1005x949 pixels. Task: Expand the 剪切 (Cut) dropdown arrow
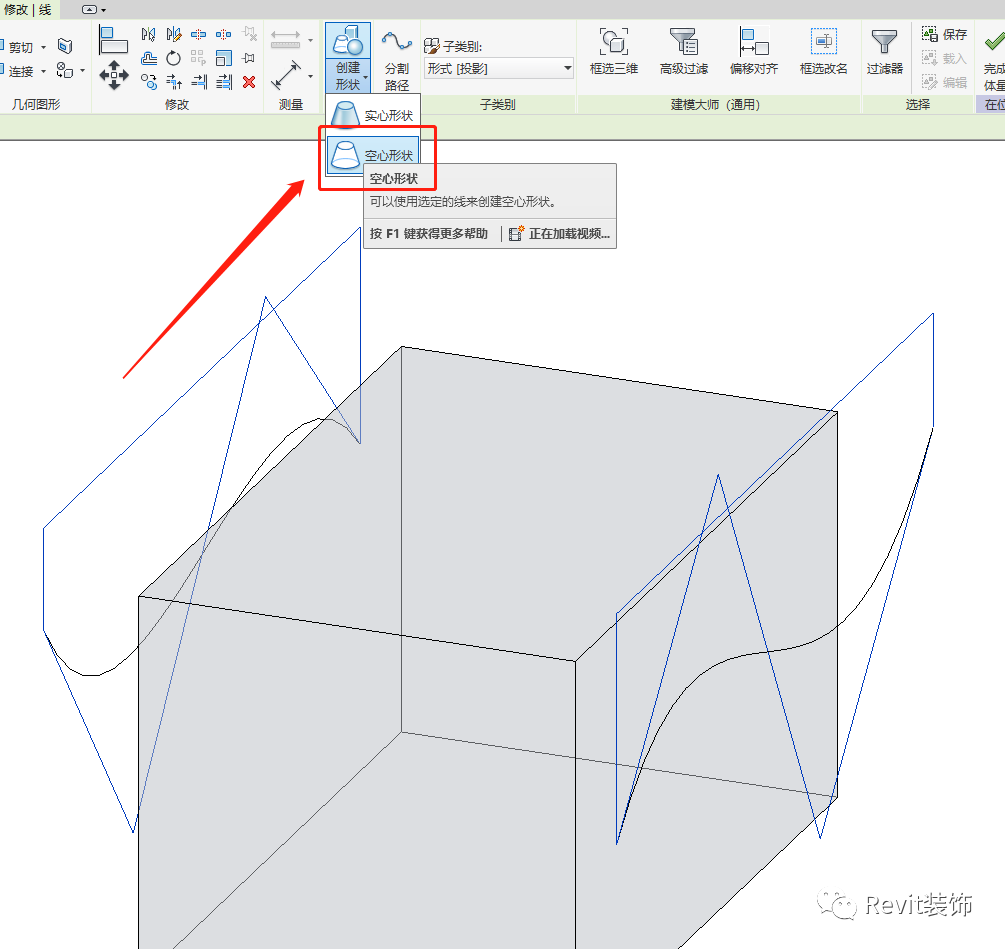pos(43,47)
